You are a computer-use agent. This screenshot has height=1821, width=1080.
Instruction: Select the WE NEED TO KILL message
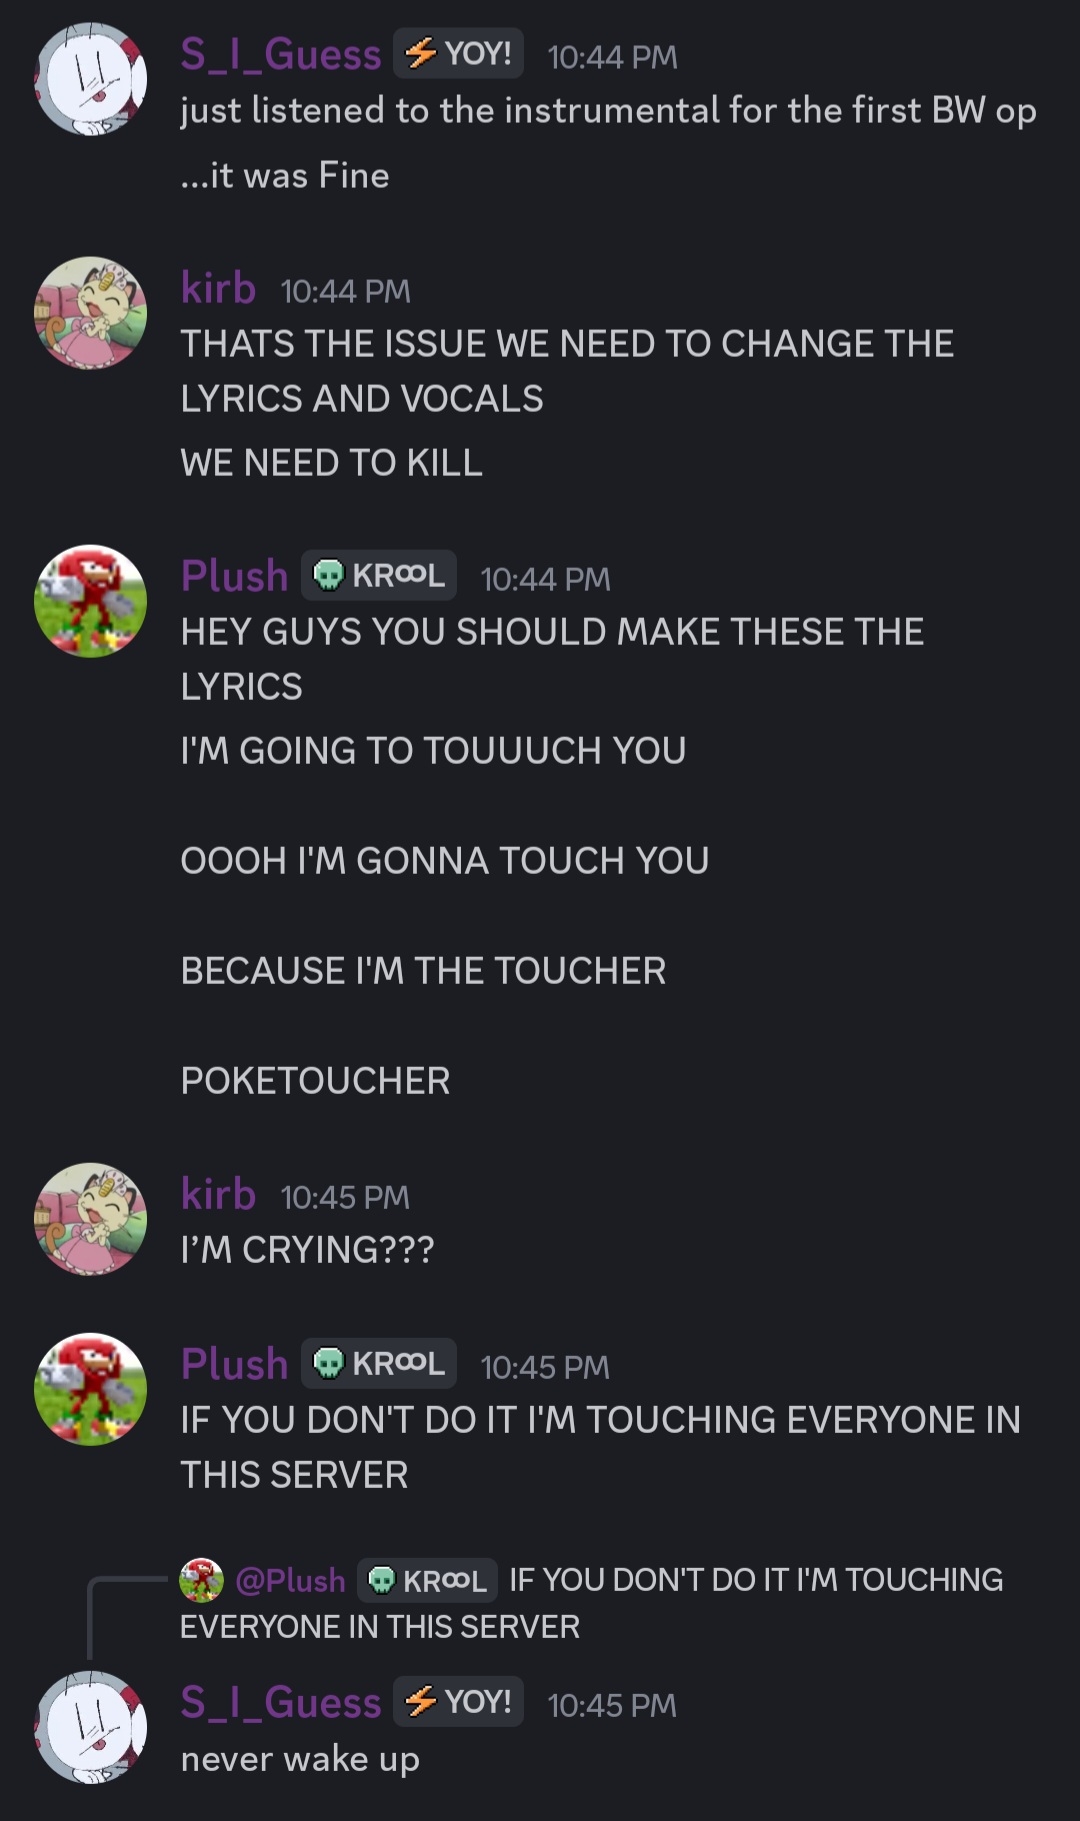click(331, 463)
